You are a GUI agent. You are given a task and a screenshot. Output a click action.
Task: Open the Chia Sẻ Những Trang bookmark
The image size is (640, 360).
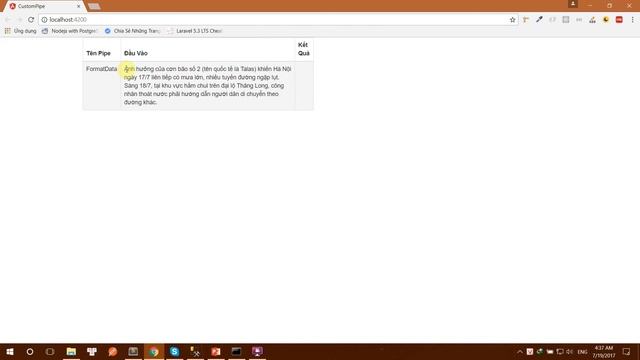(x=132, y=31)
